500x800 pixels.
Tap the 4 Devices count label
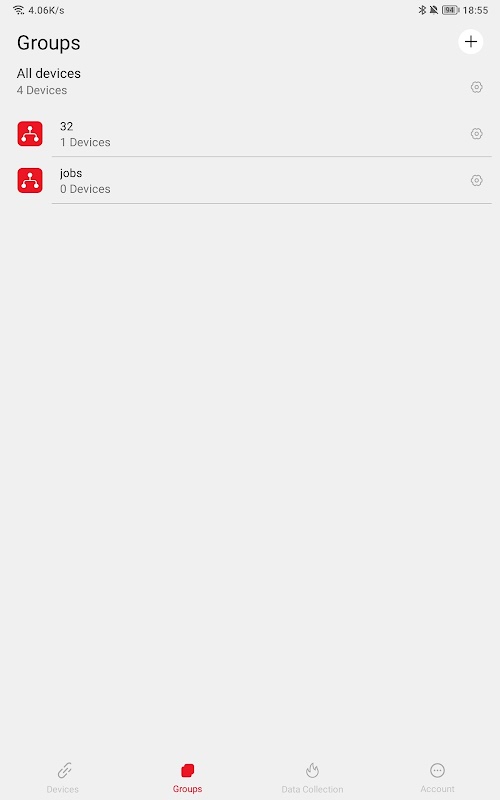[x=42, y=90]
